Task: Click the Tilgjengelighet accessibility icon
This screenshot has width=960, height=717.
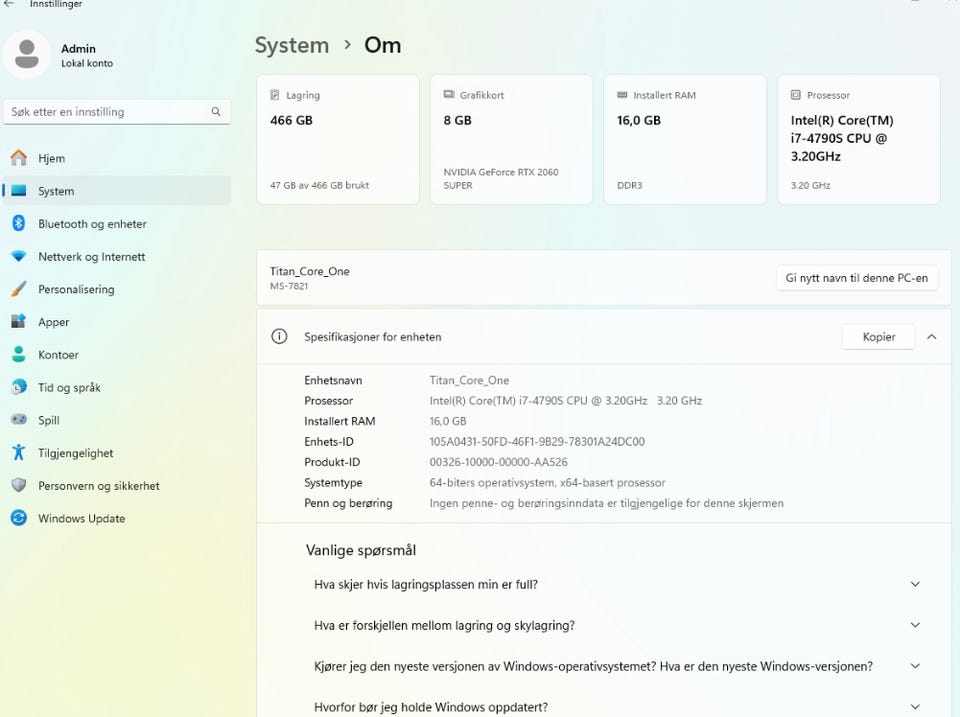Action: tap(19, 452)
